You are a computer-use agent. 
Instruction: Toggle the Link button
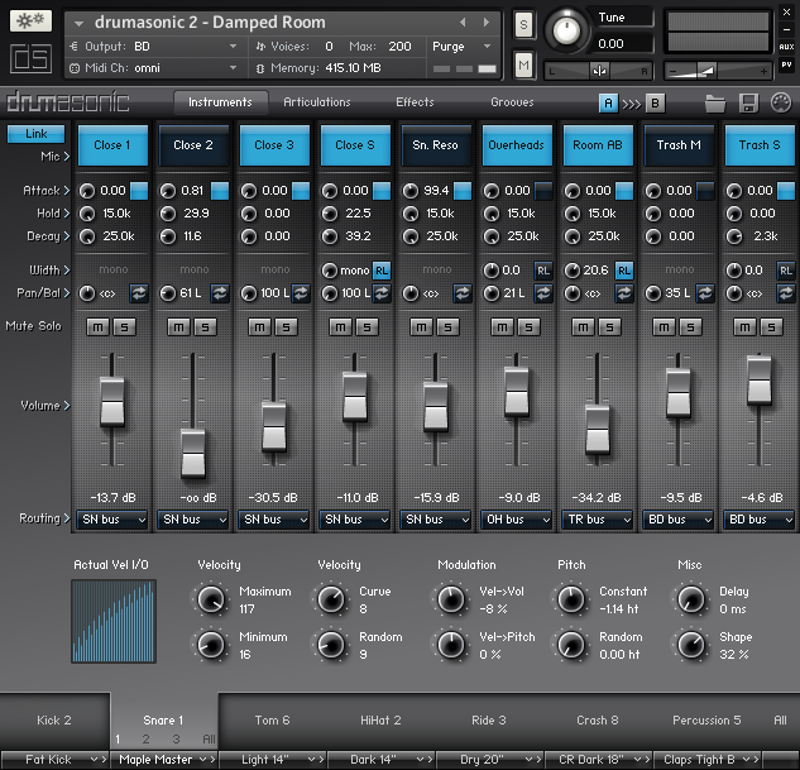click(x=36, y=134)
